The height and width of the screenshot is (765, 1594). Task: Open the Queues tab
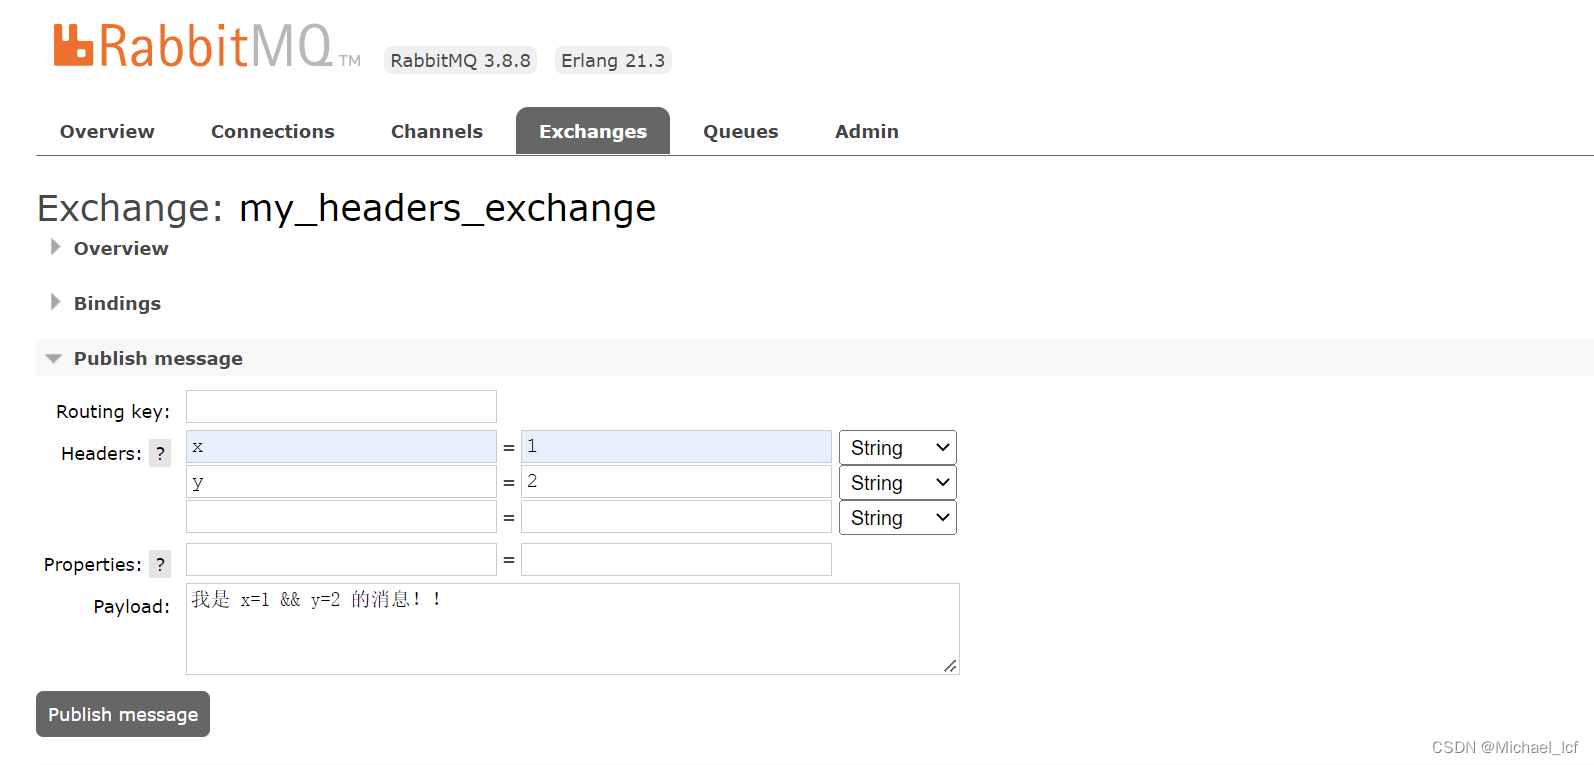click(740, 131)
